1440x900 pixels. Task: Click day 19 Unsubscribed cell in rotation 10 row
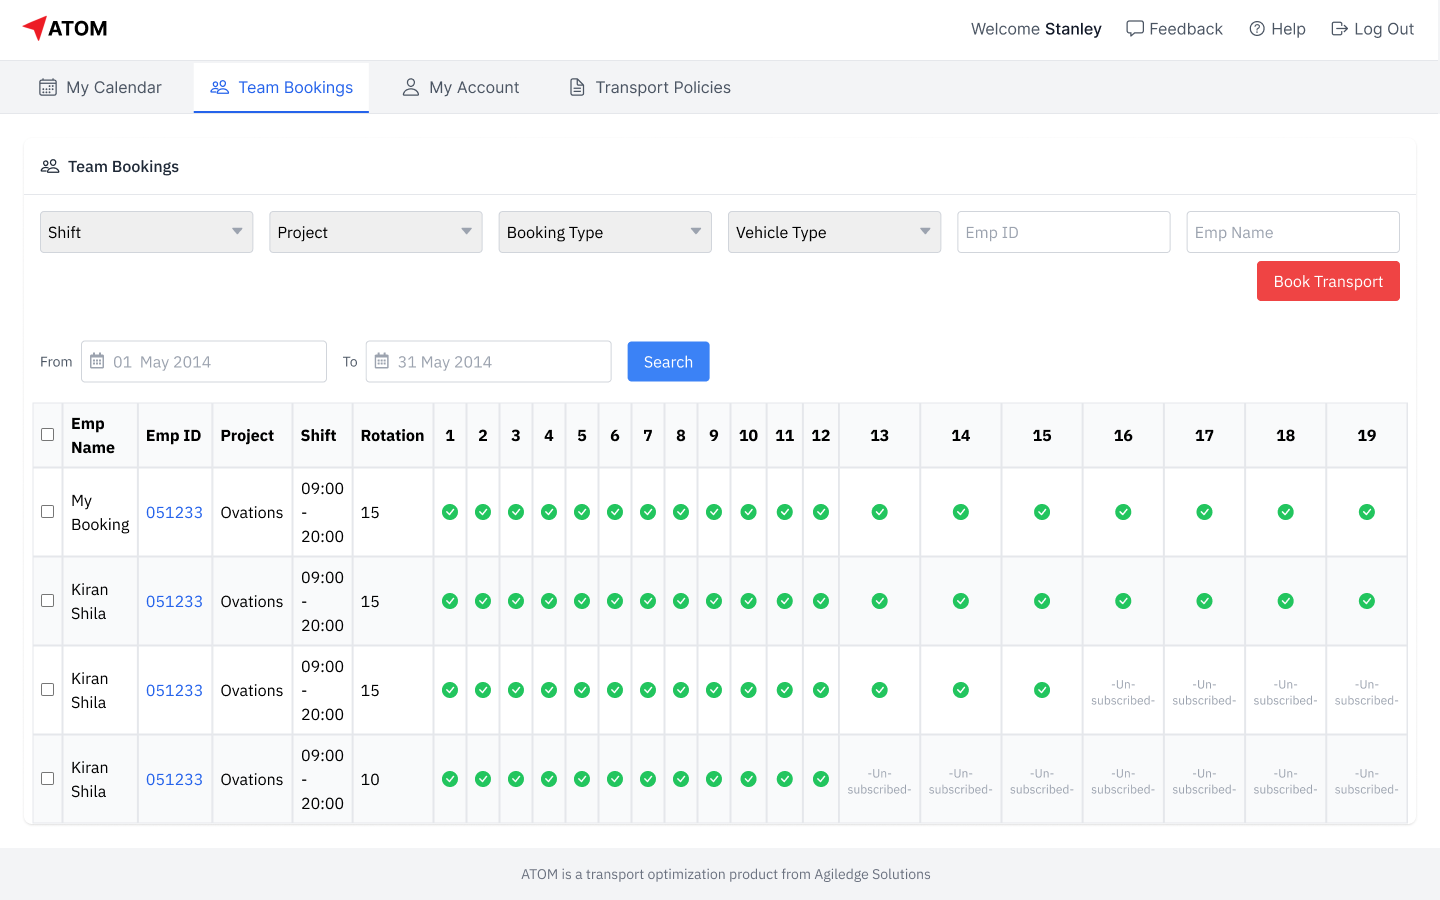pos(1367,781)
